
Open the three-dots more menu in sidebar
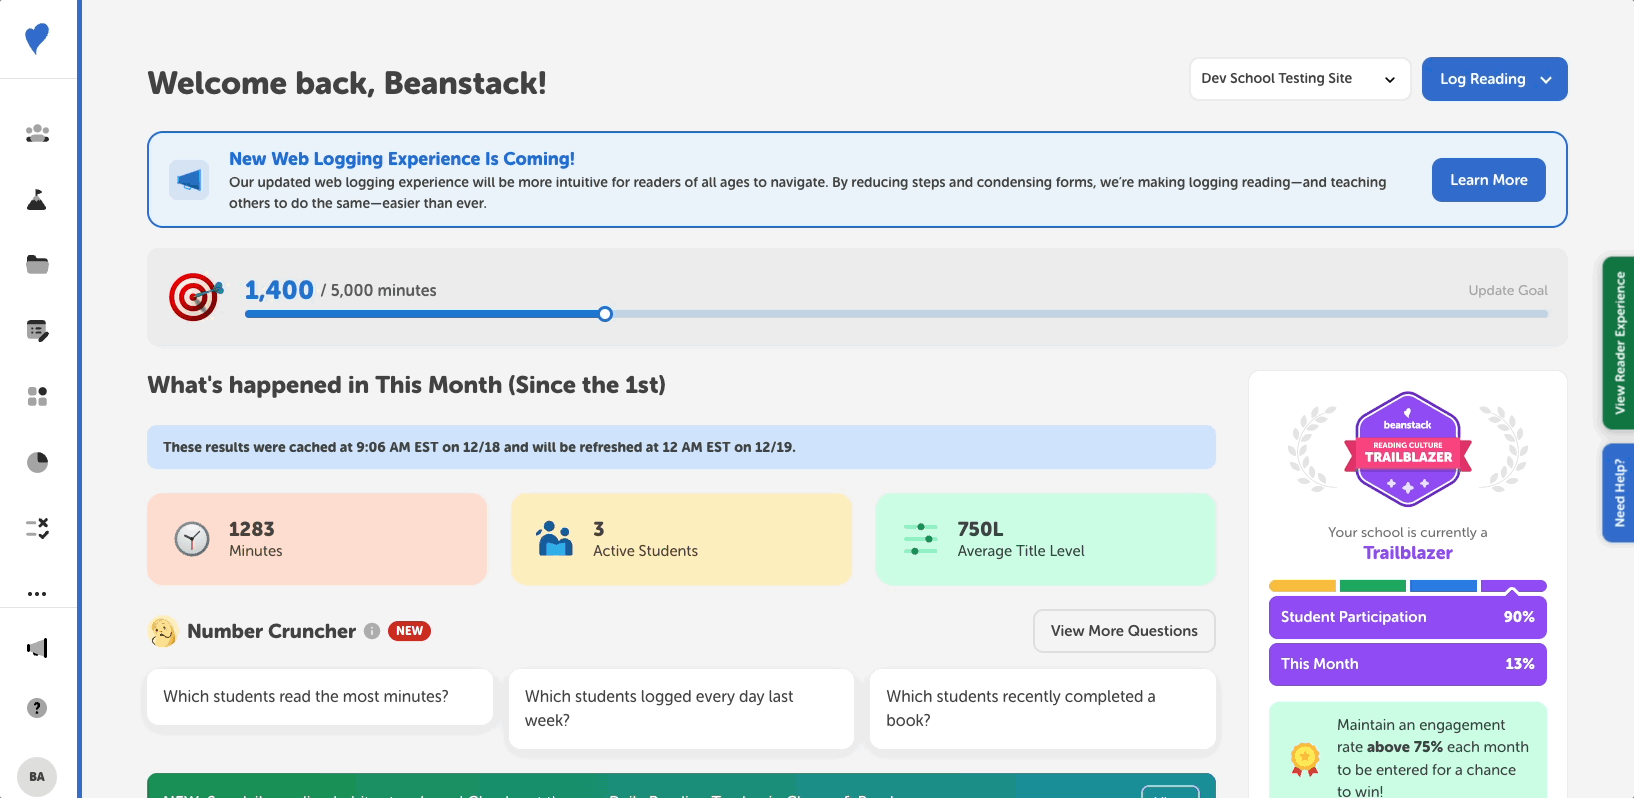[x=37, y=594]
